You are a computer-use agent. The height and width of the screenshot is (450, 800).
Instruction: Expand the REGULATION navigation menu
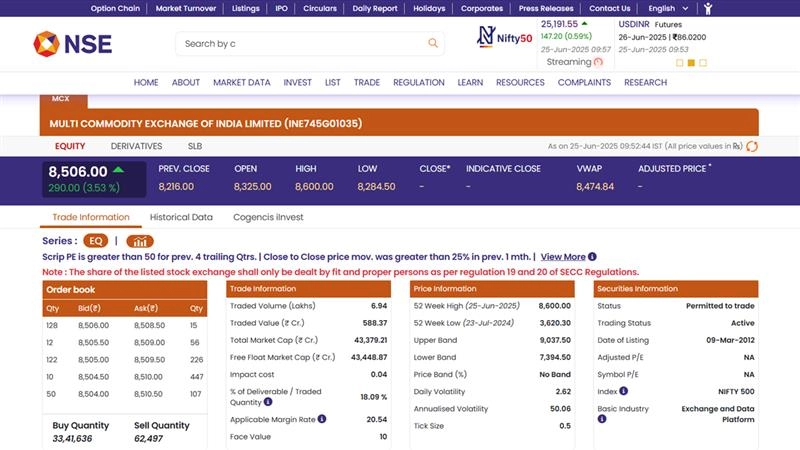[x=419, y=83]
